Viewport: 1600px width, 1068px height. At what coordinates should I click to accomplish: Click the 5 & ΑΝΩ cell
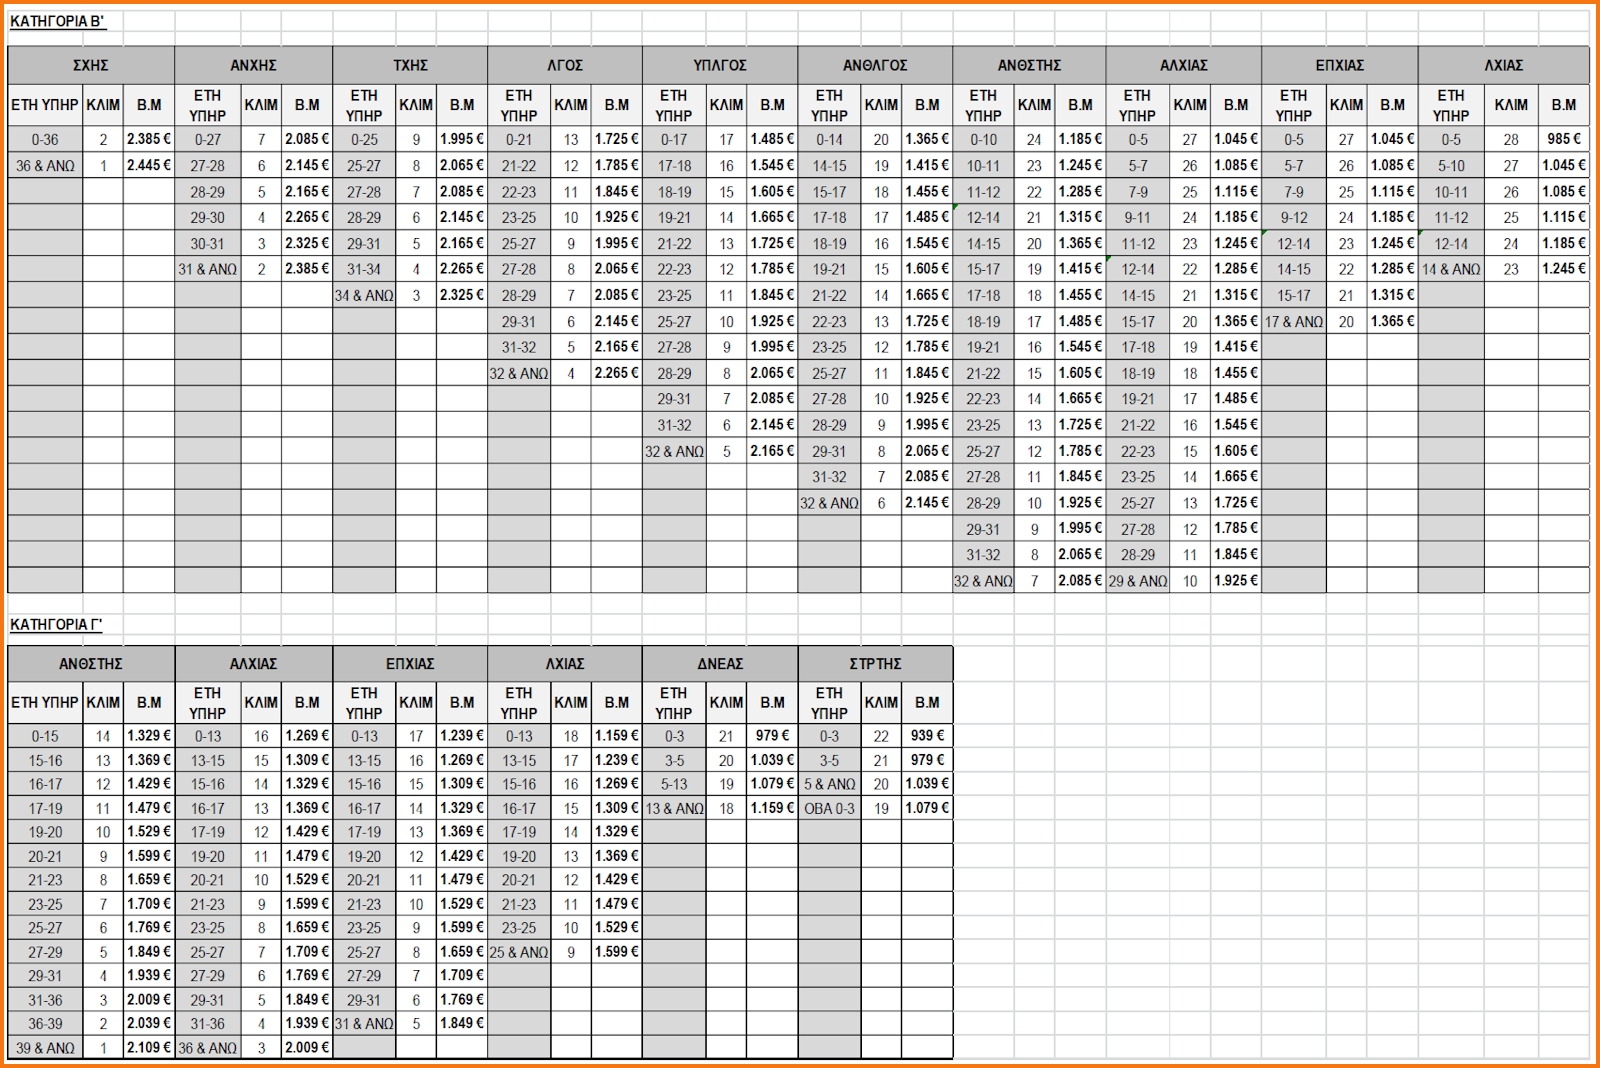coord(829,784)
